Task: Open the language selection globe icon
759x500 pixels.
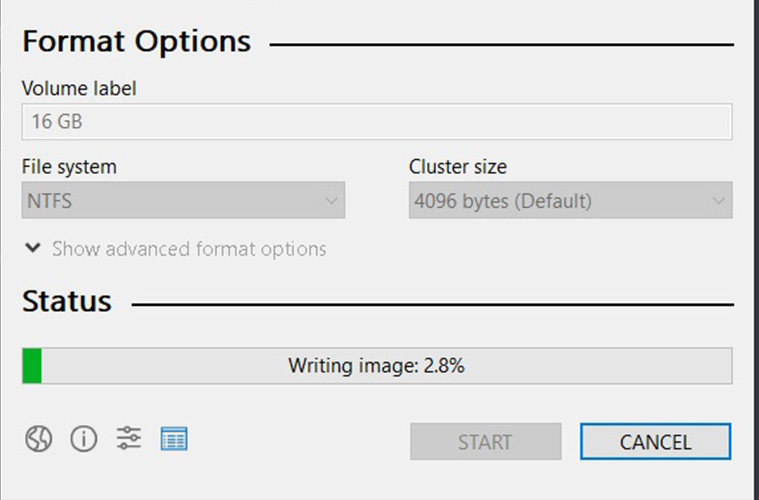Action: click(x=38, y=438)
